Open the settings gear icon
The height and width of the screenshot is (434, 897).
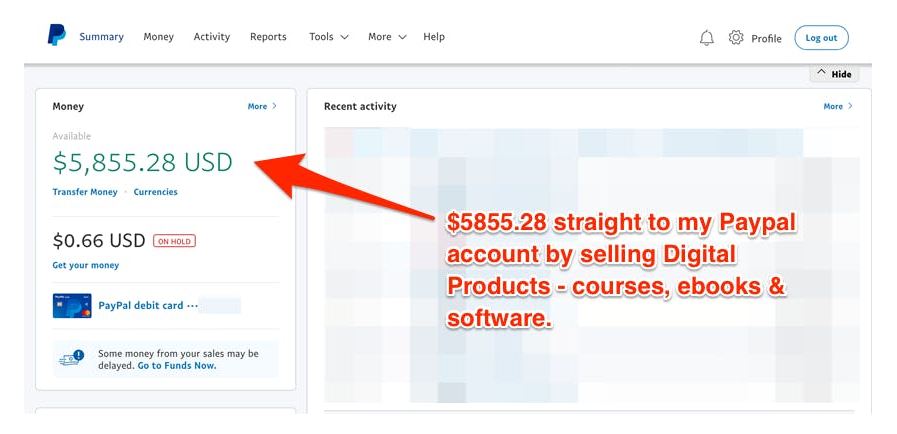click(x=736, y=38)
